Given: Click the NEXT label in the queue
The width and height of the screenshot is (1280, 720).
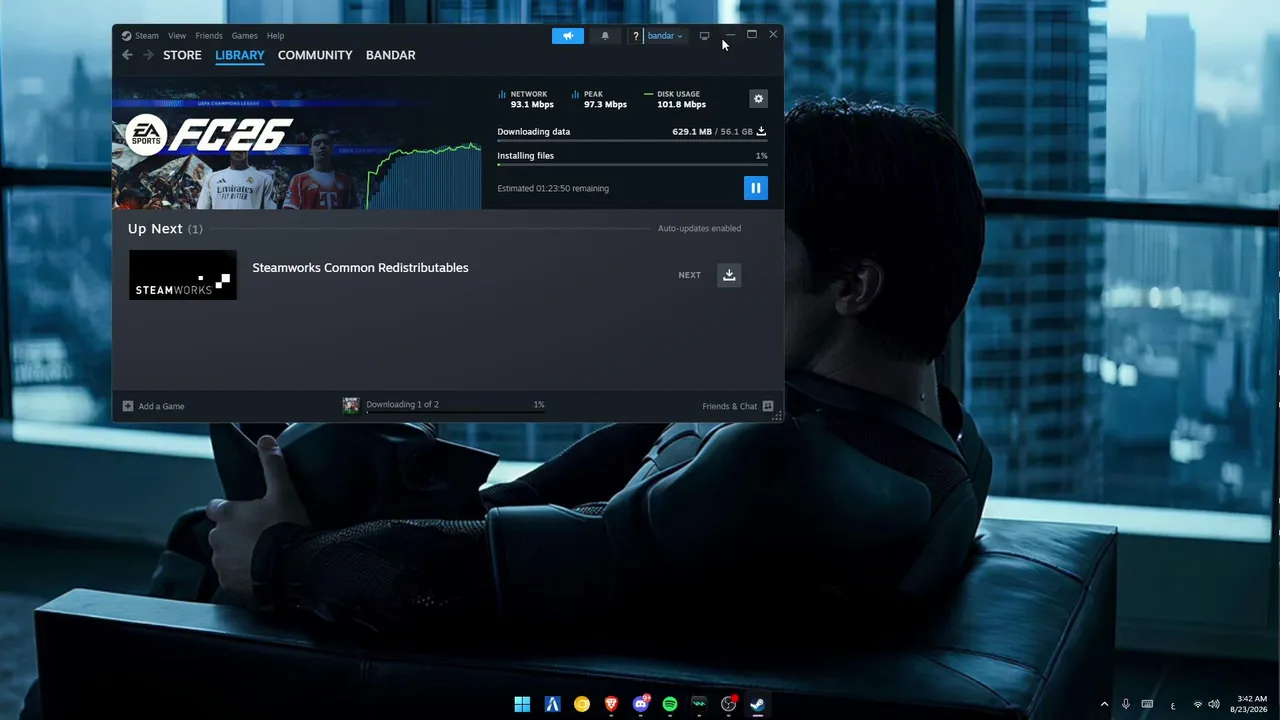Looking at the screenshot, I should click(690, 275).
